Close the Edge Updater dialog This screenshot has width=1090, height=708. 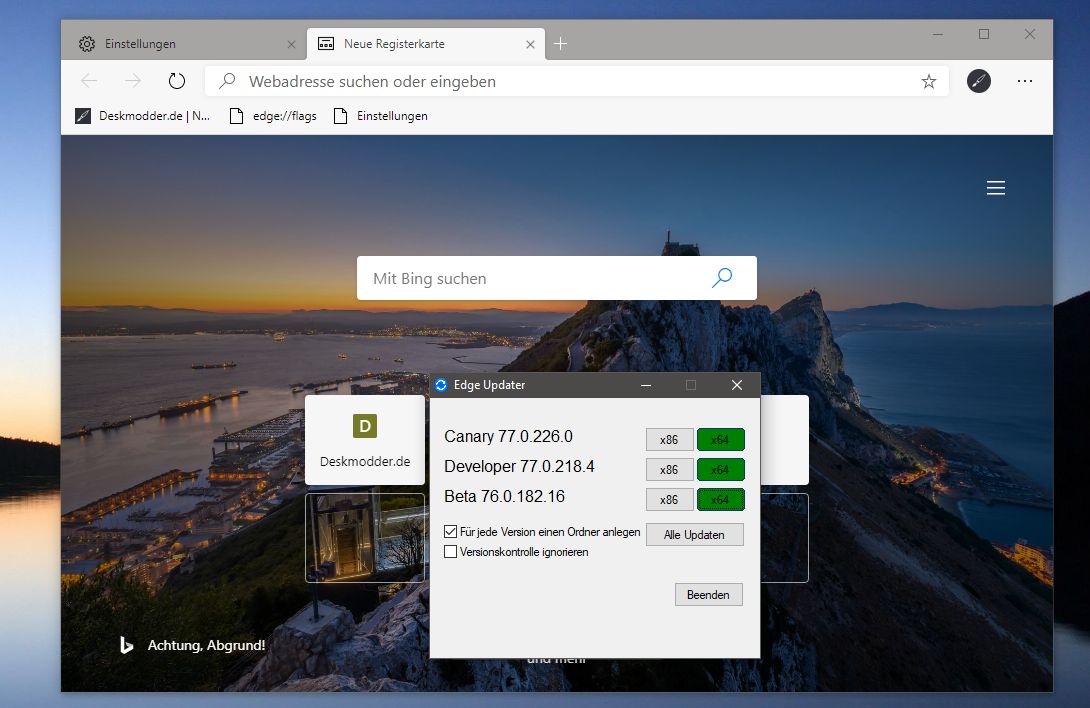point(737,385)
